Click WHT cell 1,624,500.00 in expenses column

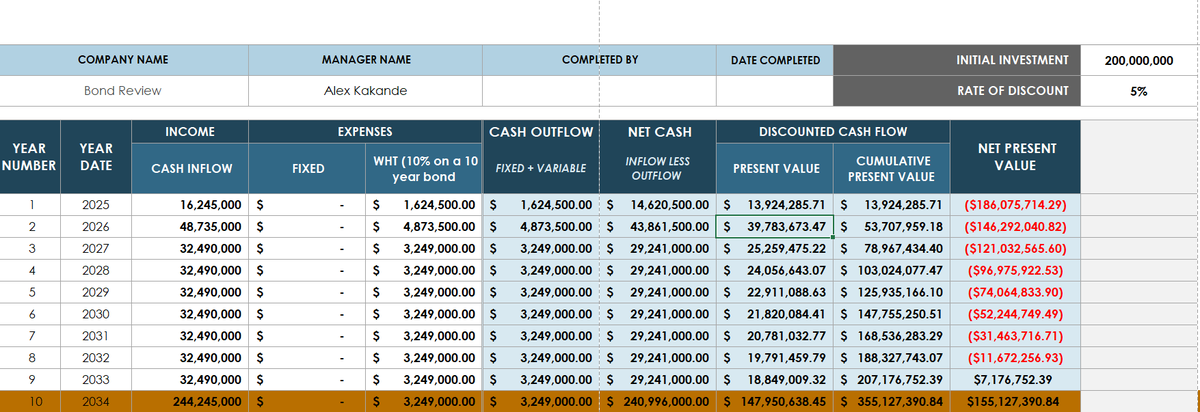click(425, 204)
